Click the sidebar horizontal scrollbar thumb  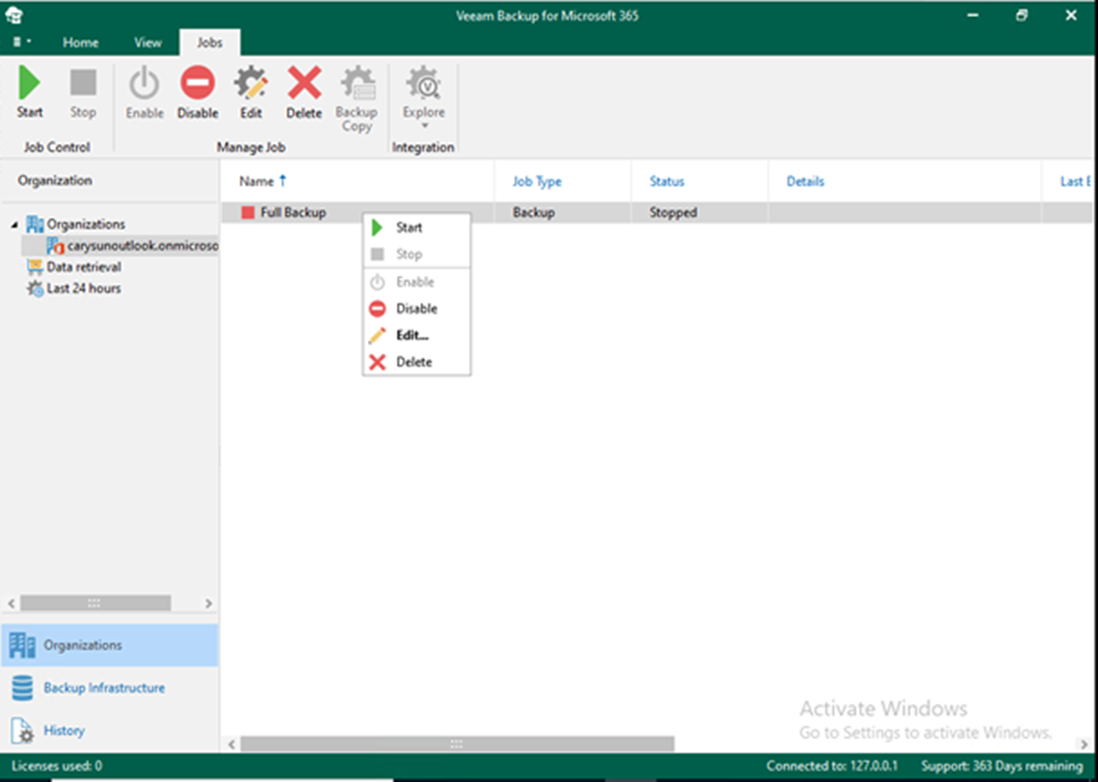click(95, 603)
